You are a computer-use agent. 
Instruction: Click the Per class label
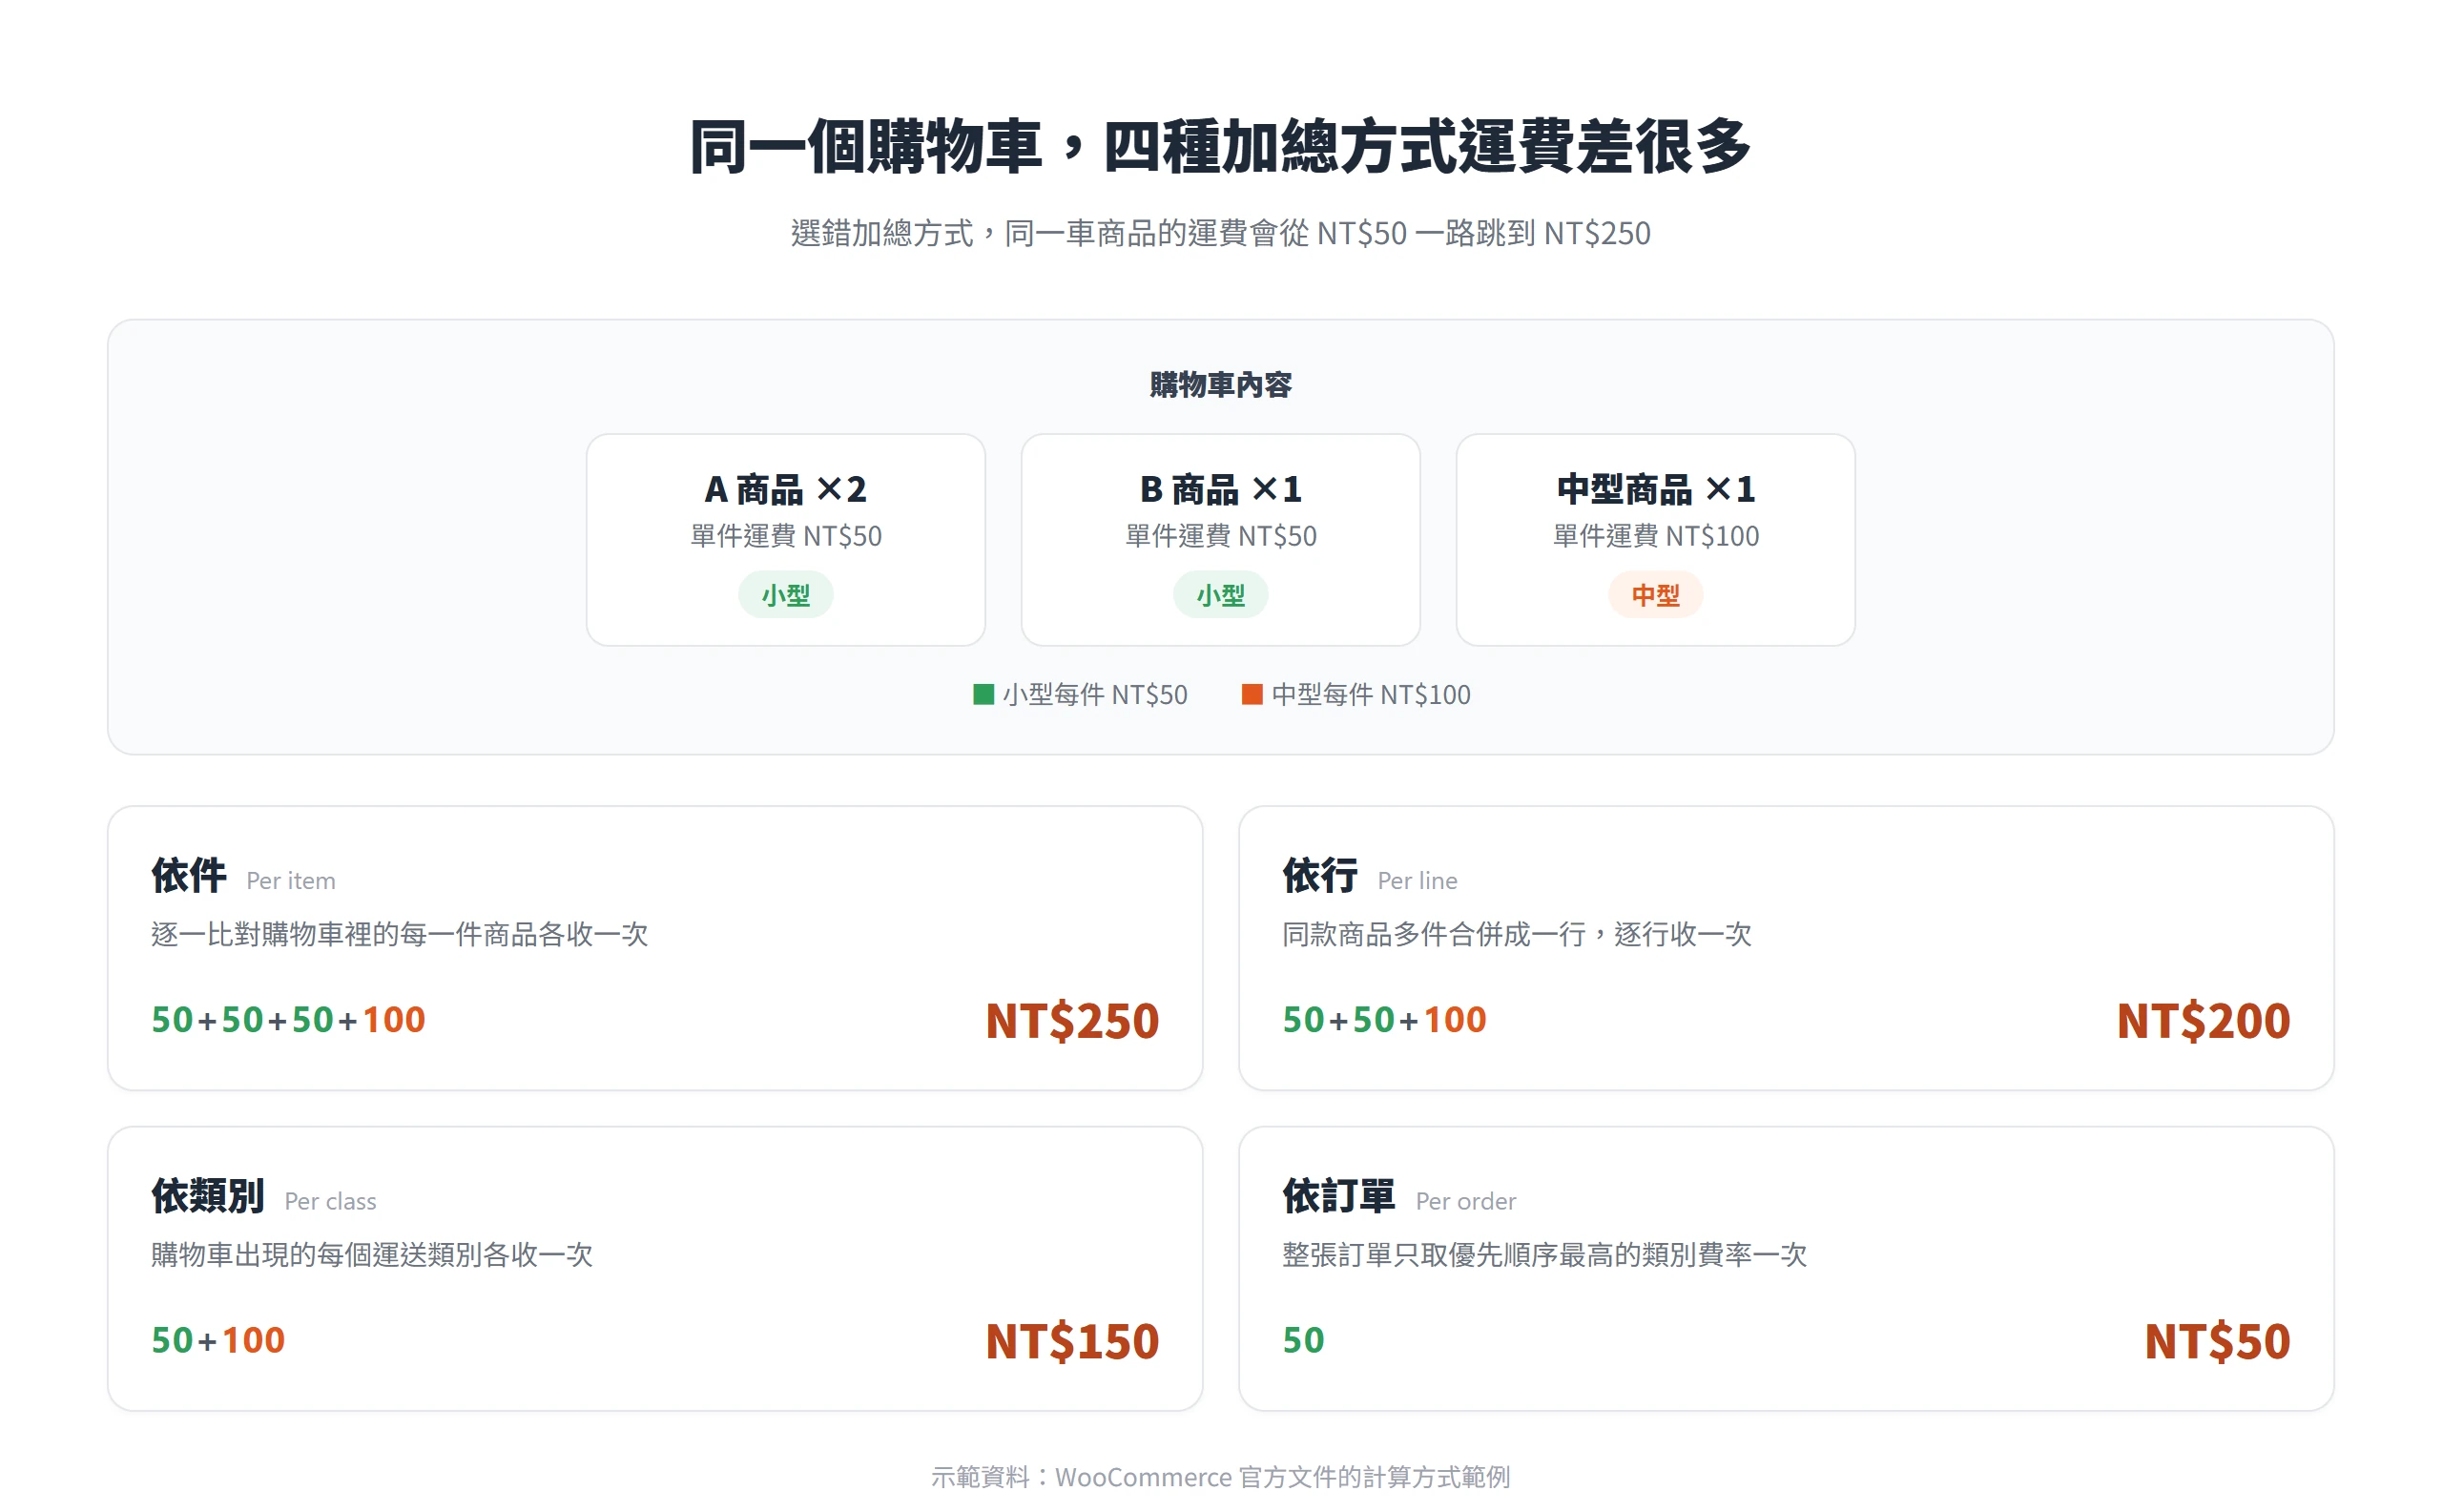[x=330, y=1201]
